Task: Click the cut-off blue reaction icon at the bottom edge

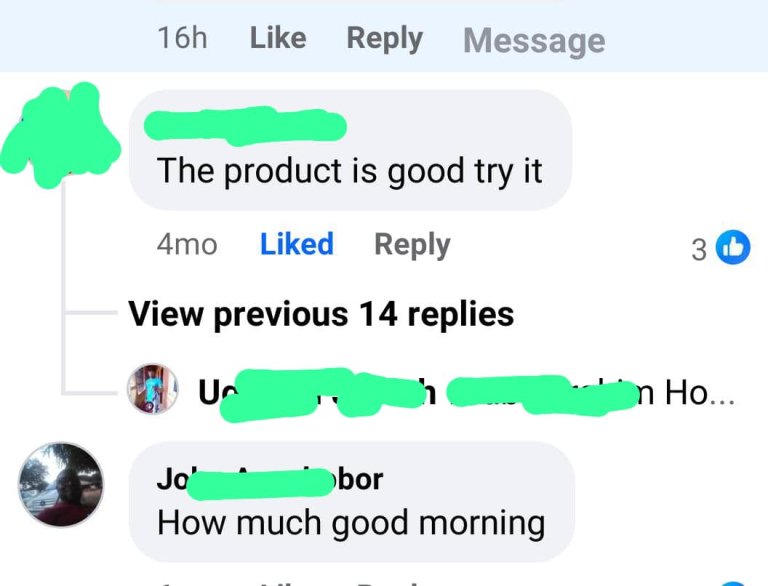Action: pos(733,583)
